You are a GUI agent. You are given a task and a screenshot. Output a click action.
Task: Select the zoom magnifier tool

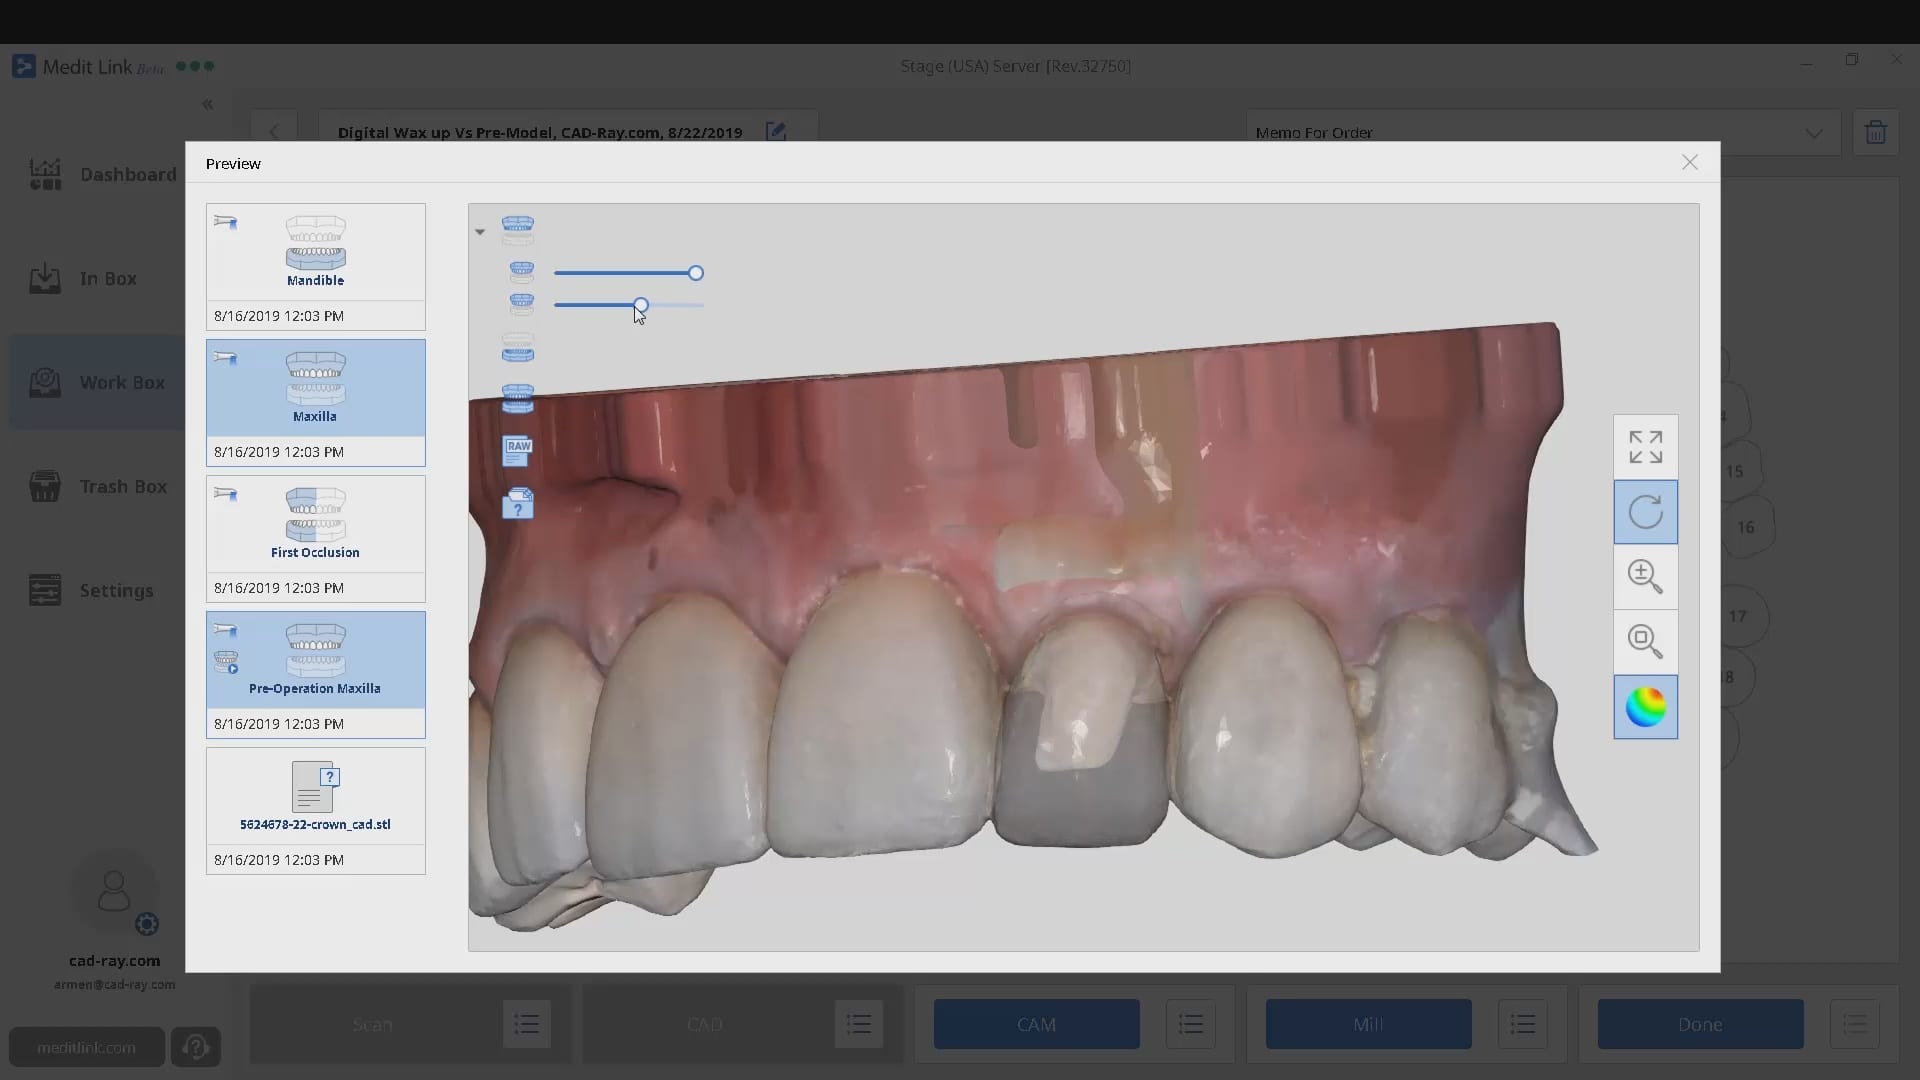coord(1645,578)
